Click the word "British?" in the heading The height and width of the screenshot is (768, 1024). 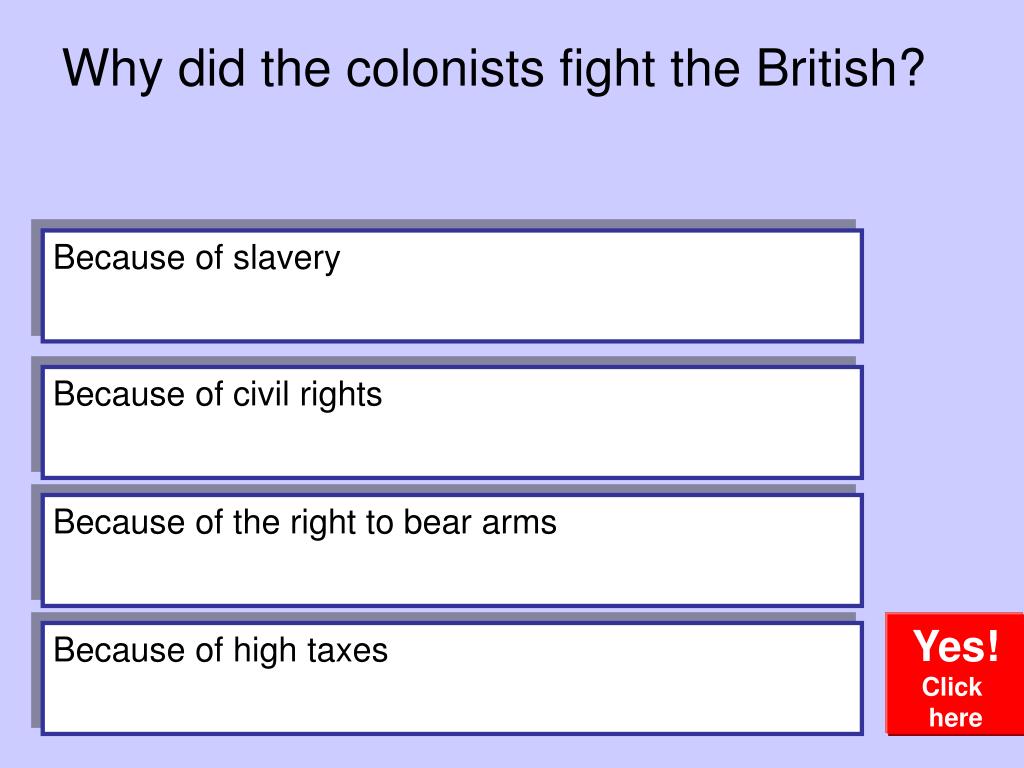pyautogui.click(x=840, y=68)
